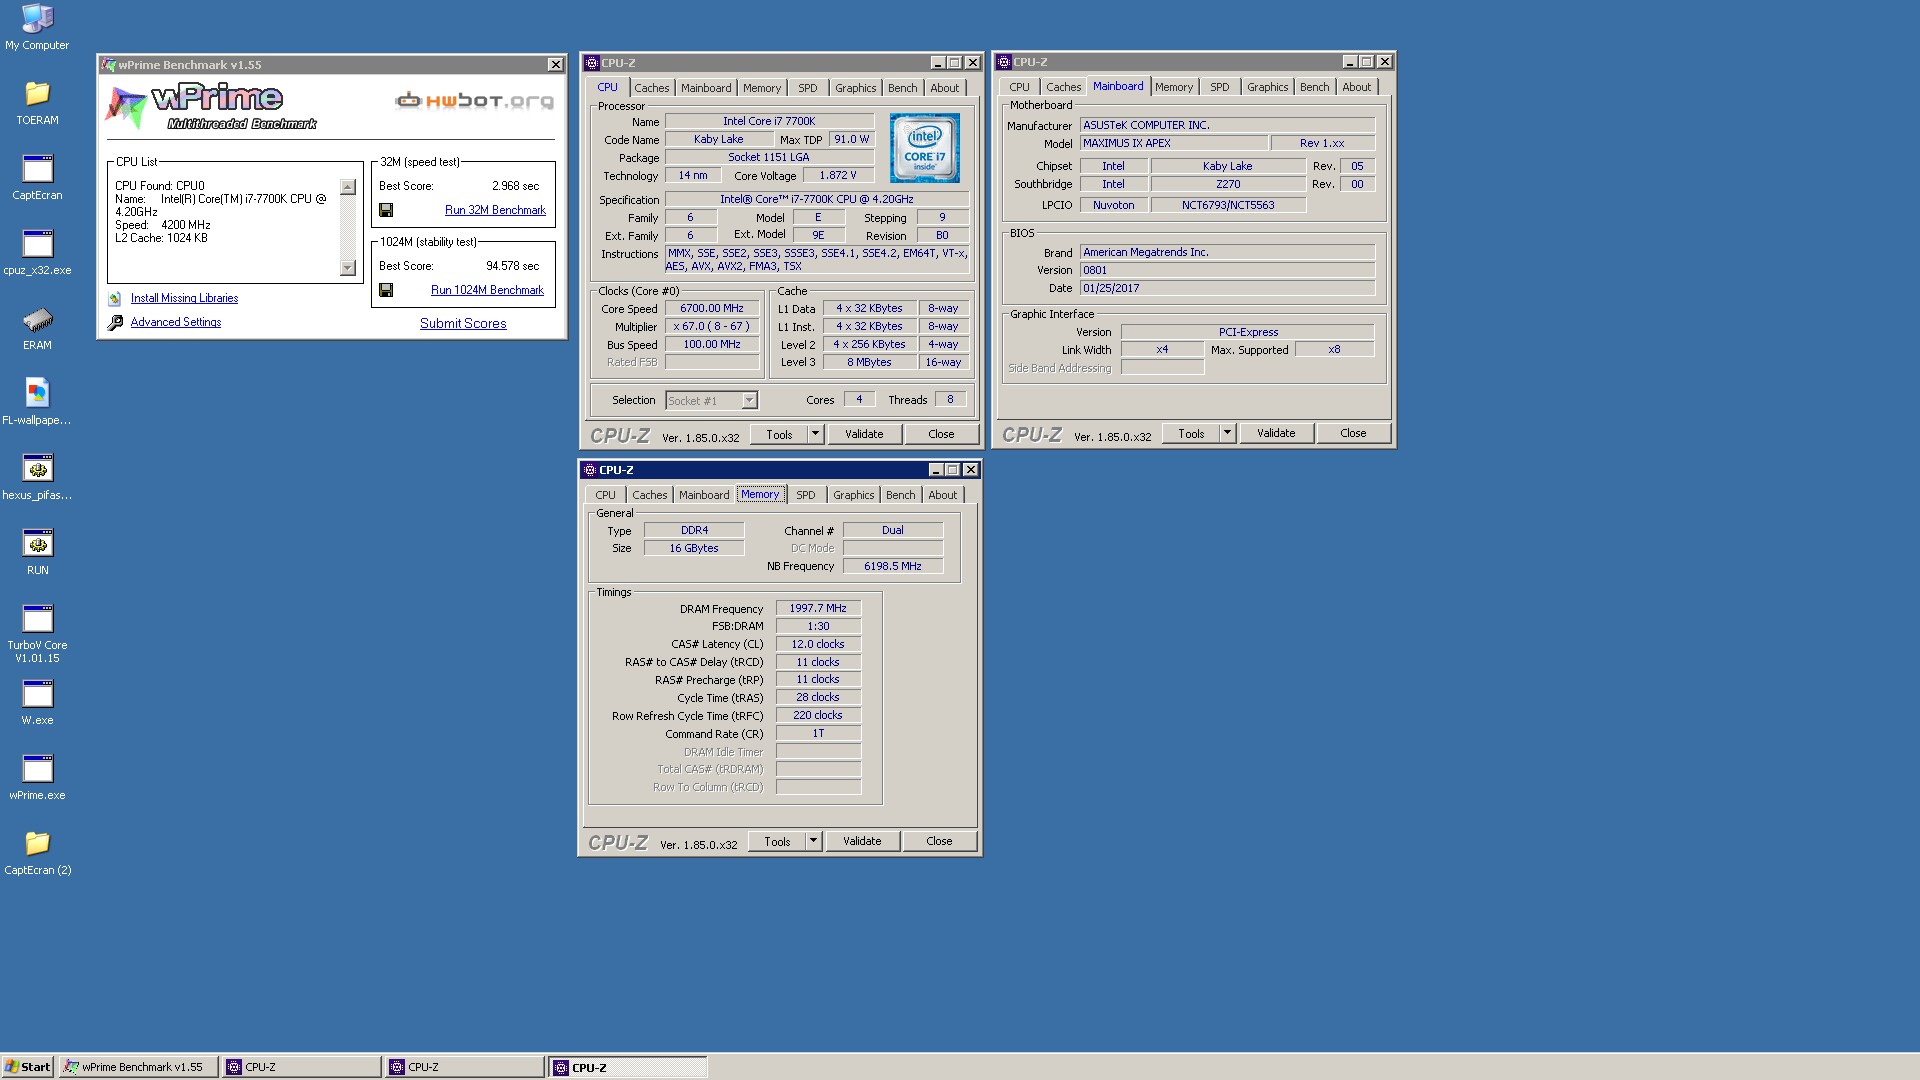Viewport: 1920px width, 1080px height.
Task: Select CPU tab in Memory window
Action: [x=605, y=495]
